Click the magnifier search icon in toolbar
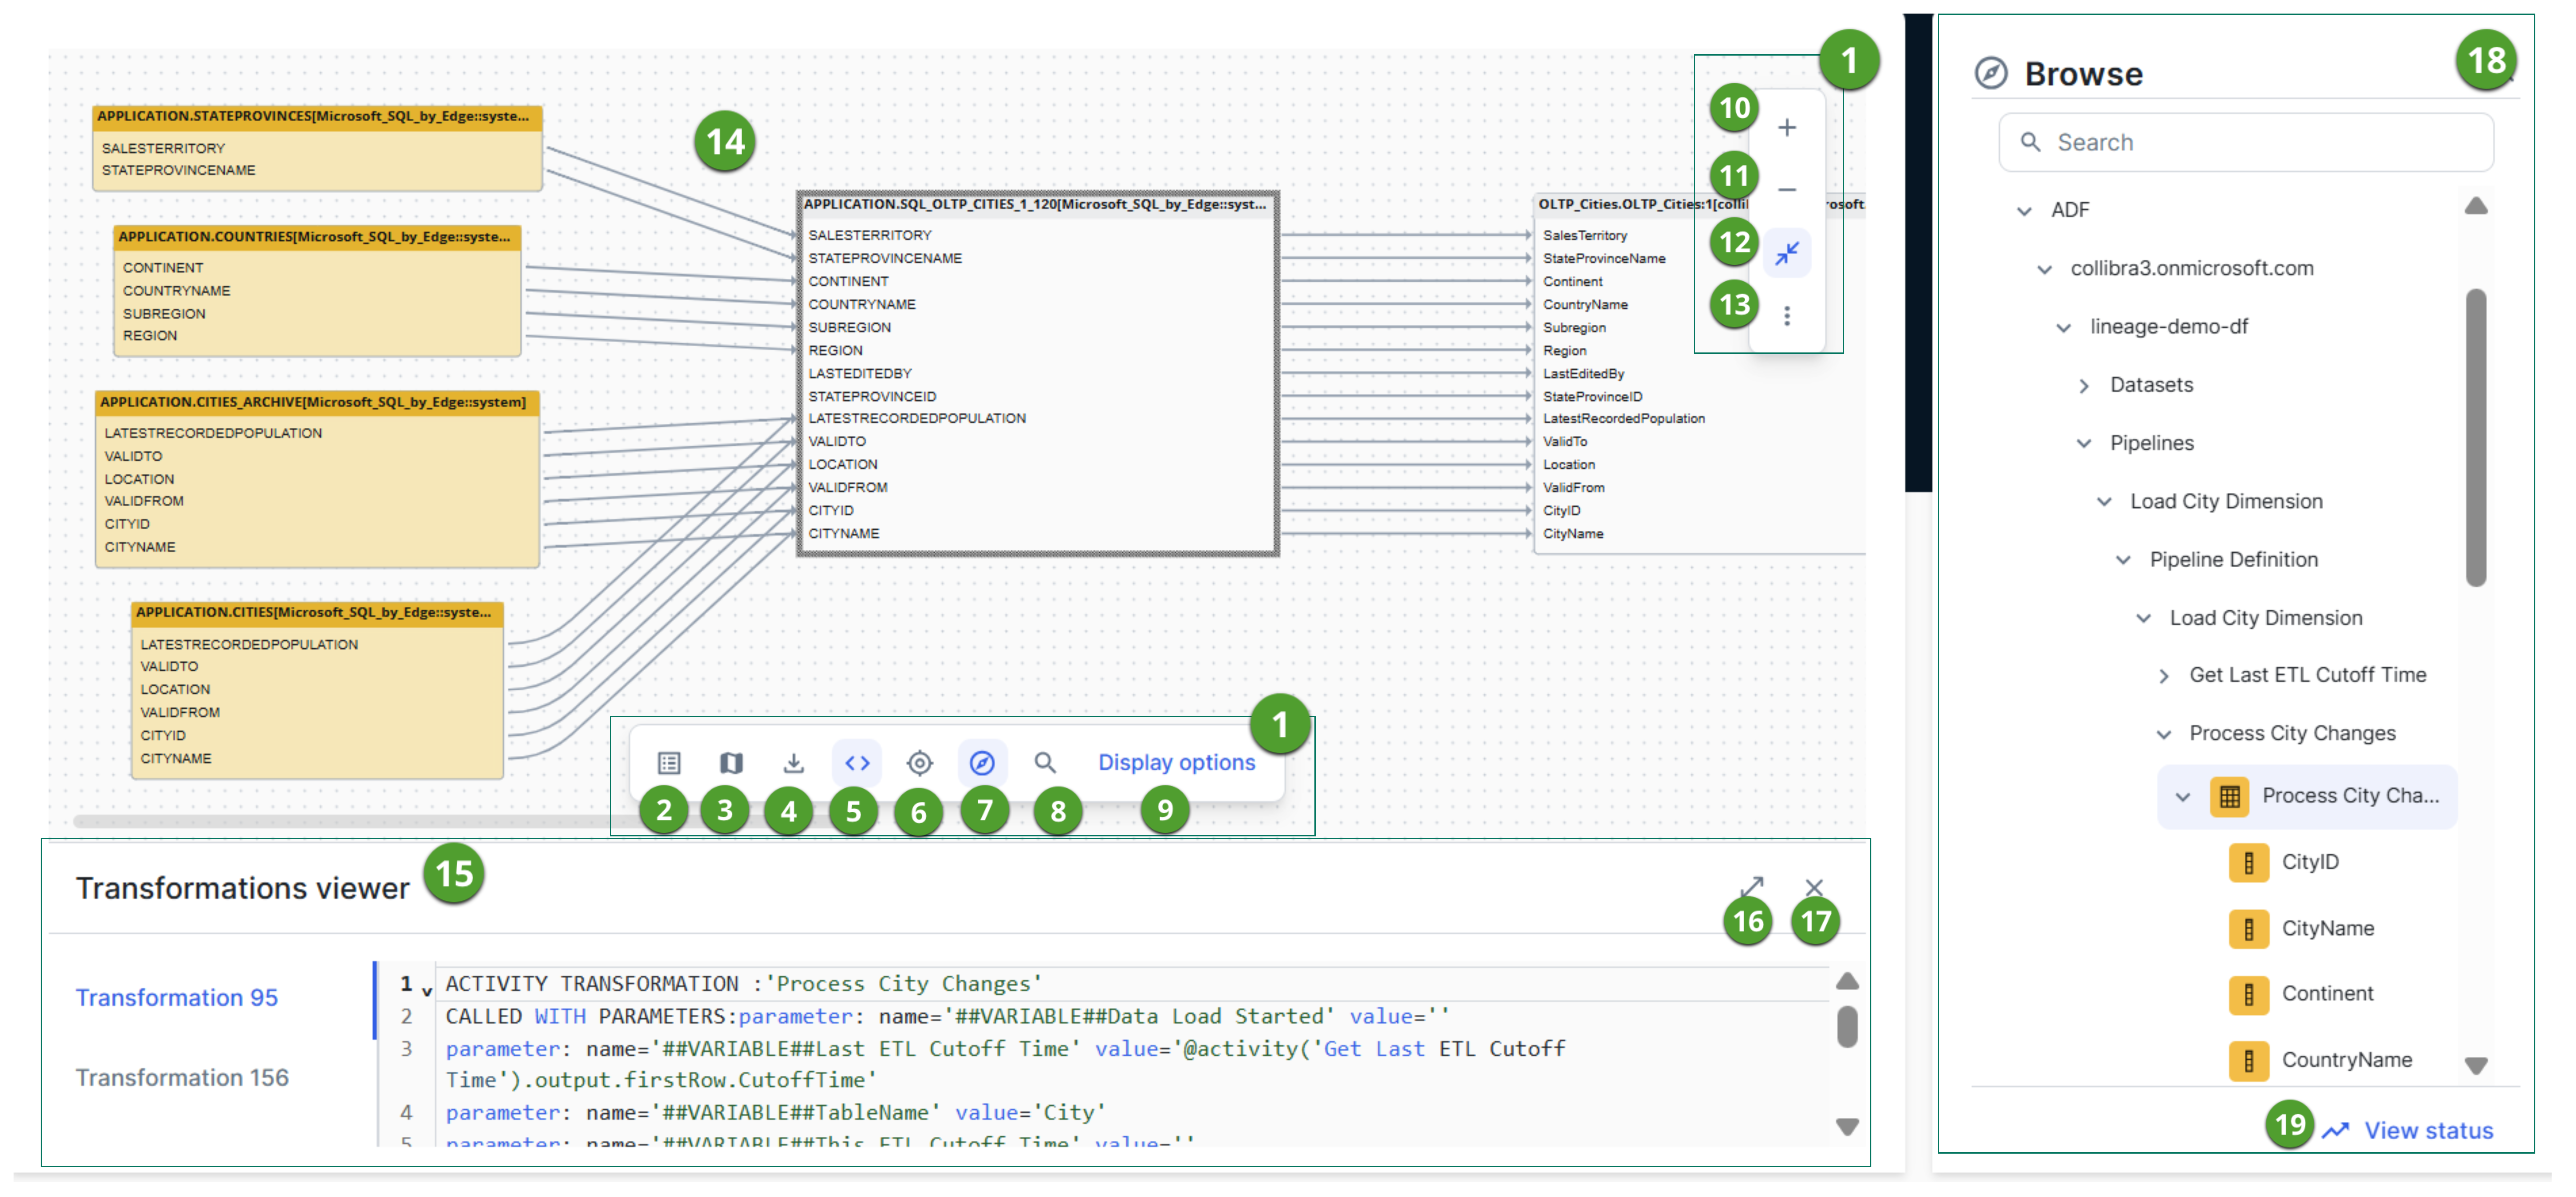This screenshot has height=1197, width=2576. (x=1045, y=763)
